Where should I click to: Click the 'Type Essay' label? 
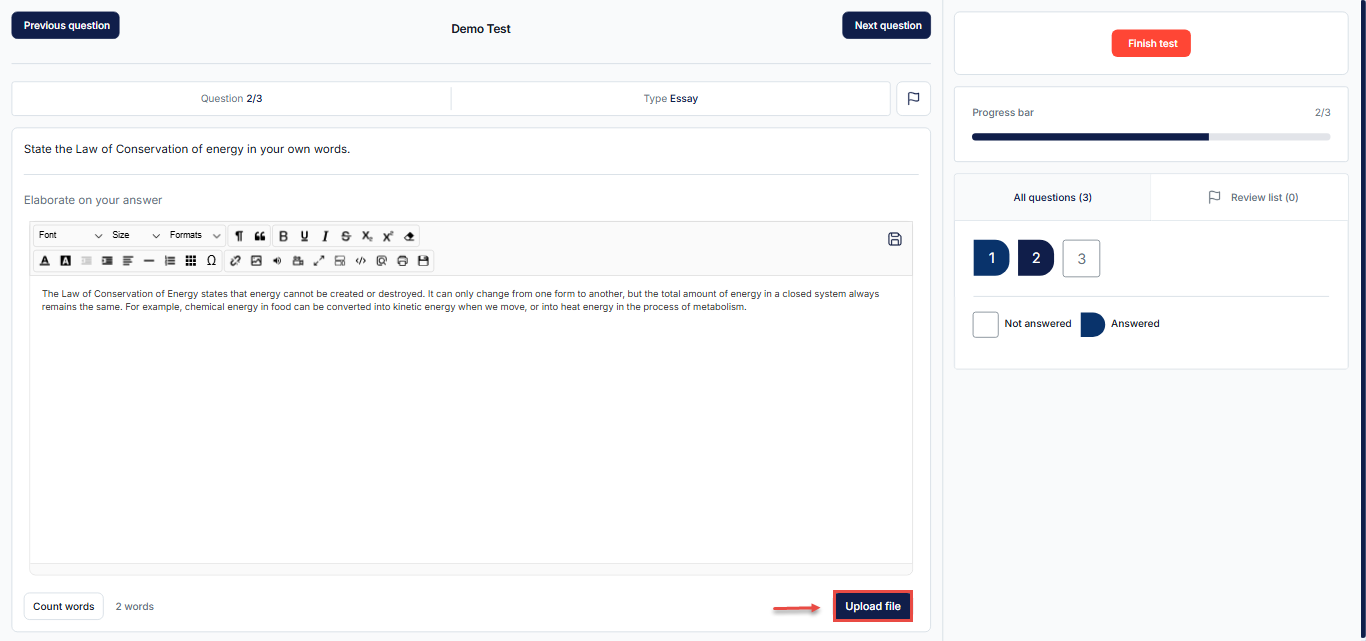(671, 99)
